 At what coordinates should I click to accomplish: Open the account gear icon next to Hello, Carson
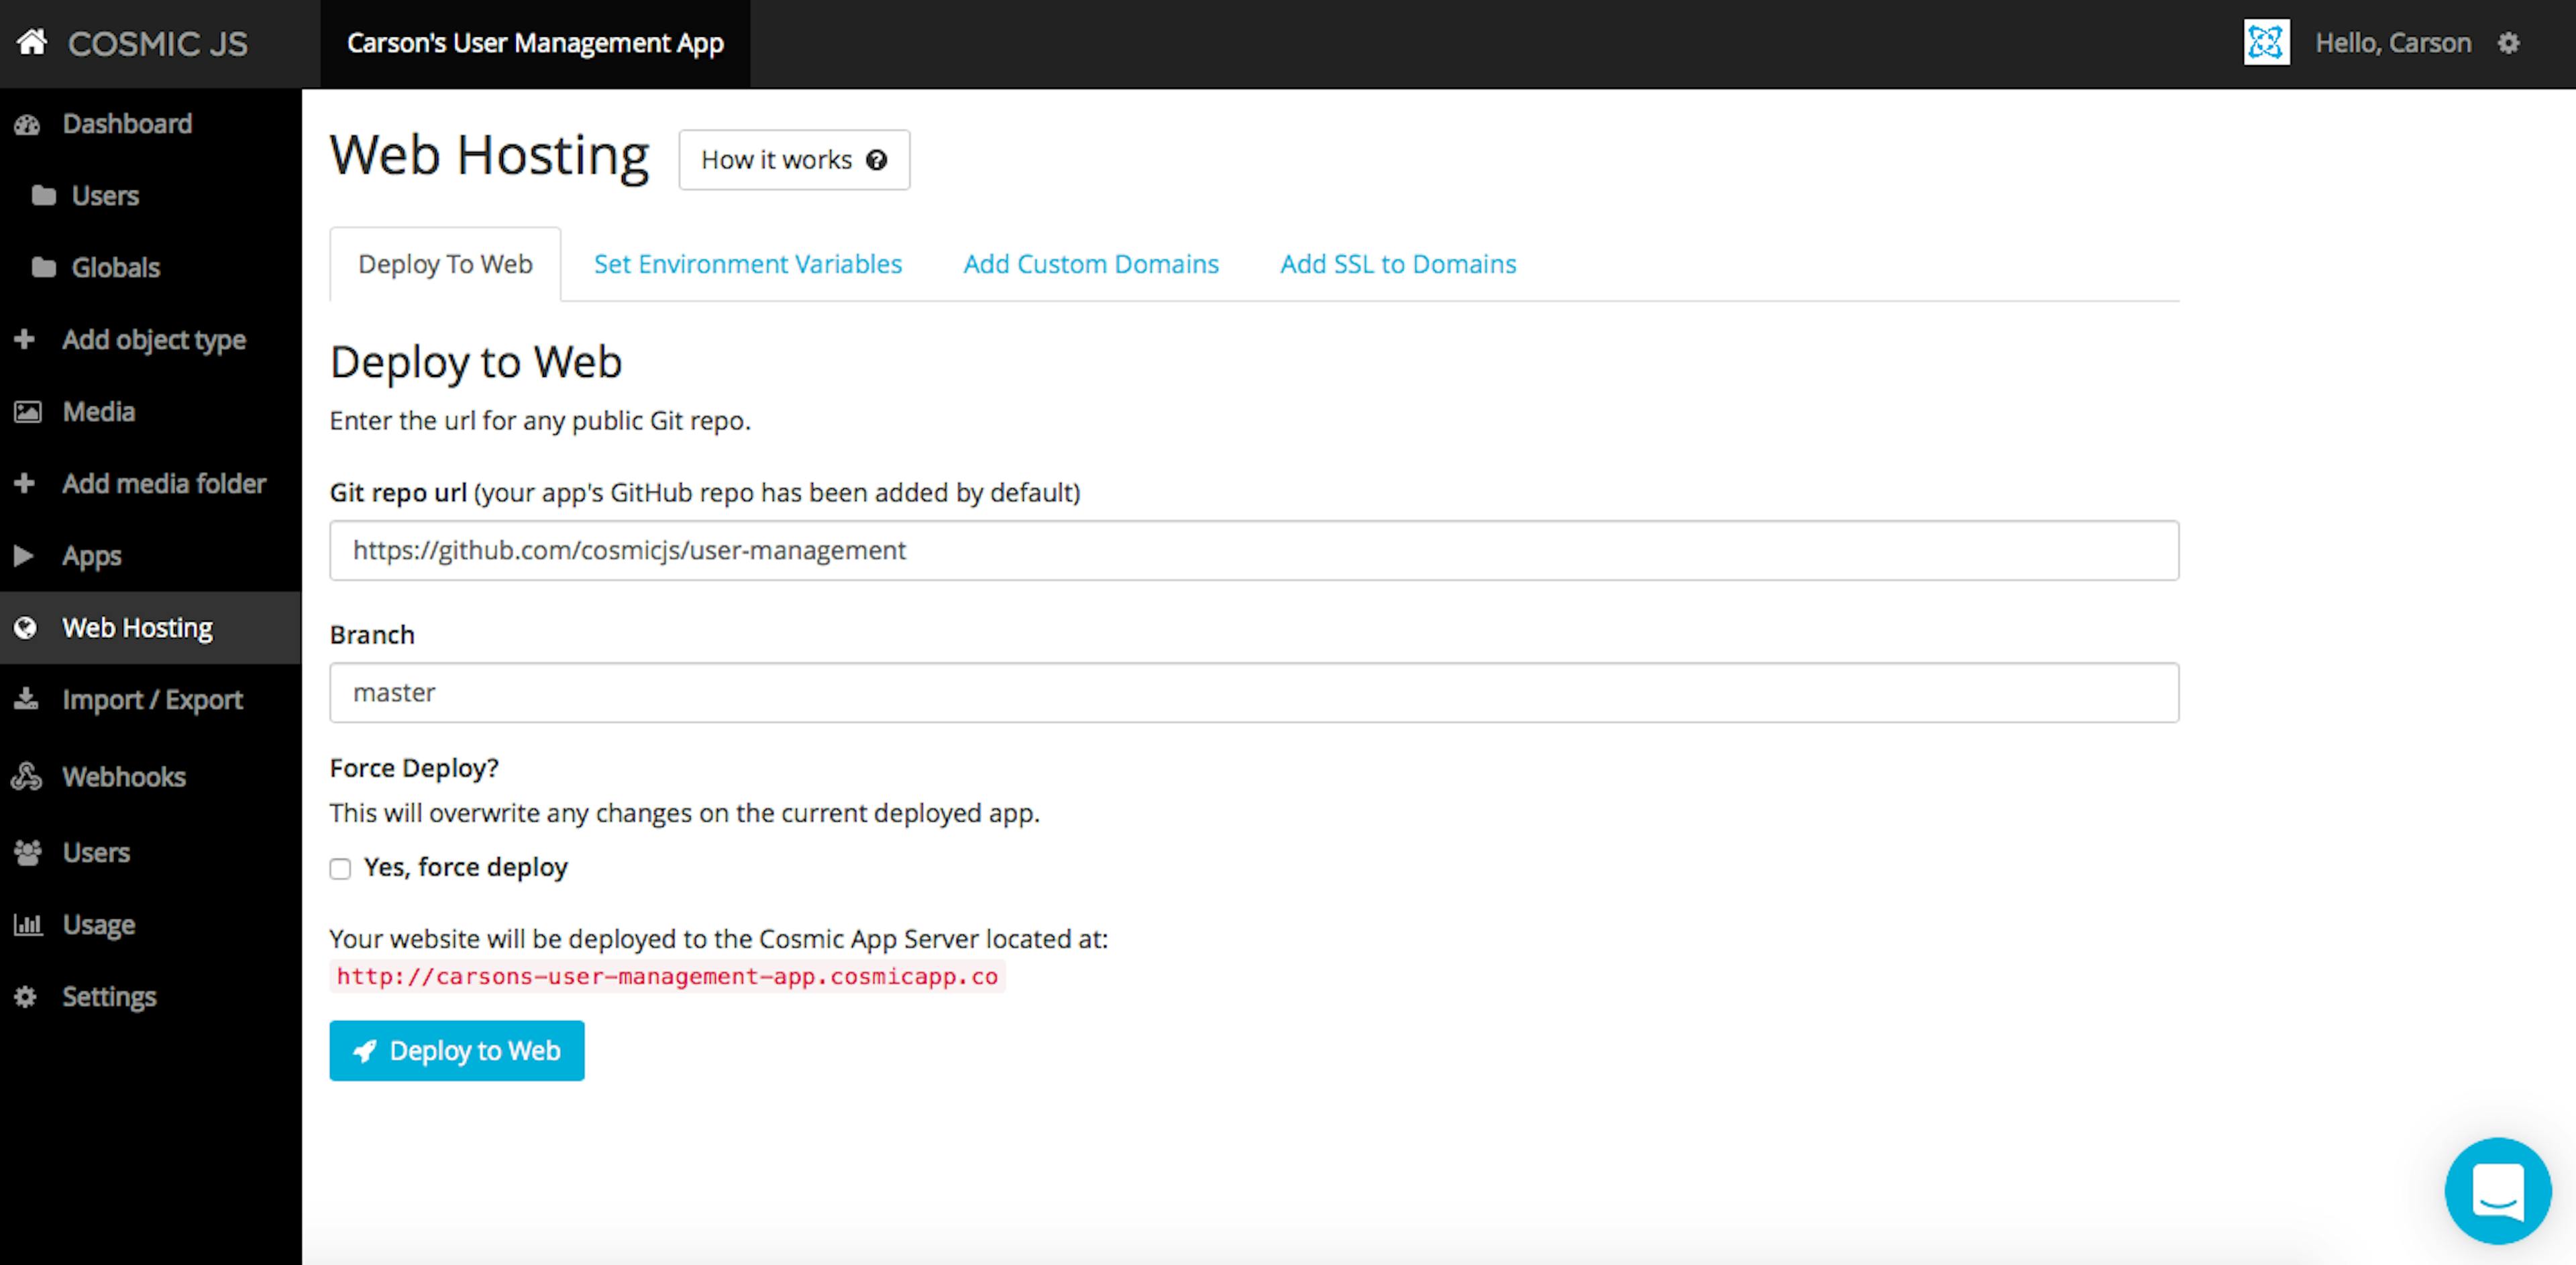[x=2508, y=43]
